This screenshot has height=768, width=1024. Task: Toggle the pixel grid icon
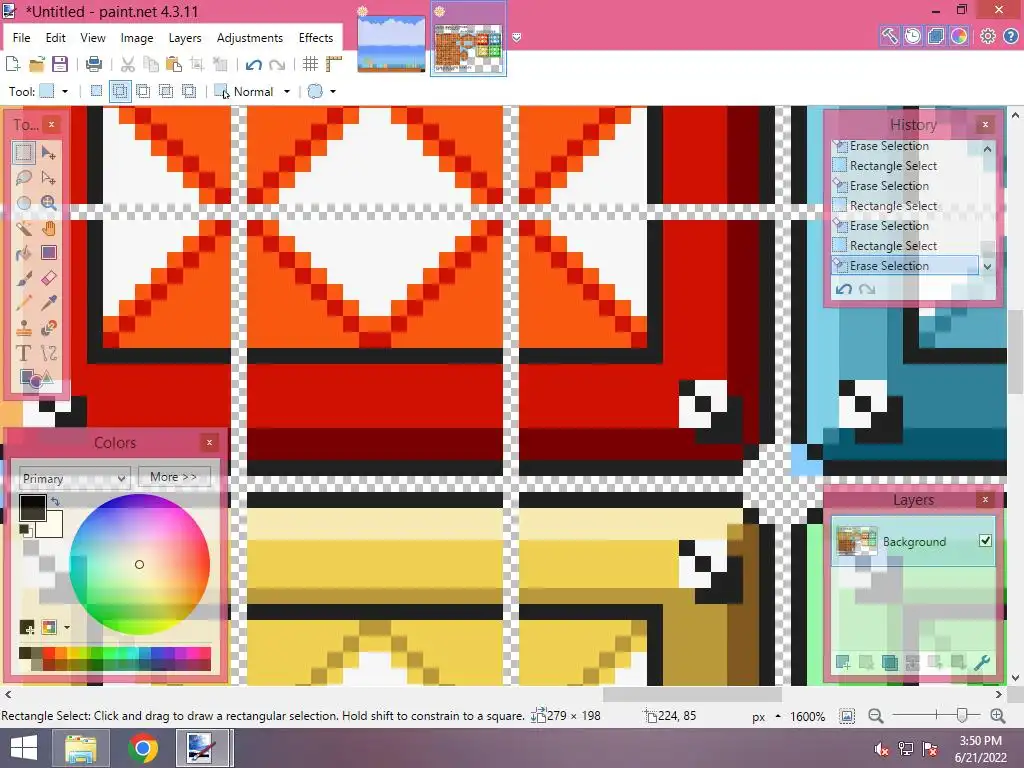coord(310,64)
